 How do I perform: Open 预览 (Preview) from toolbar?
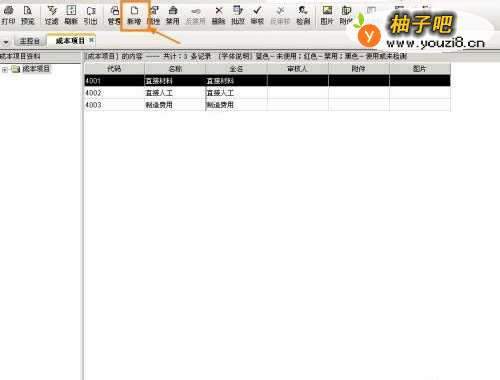coord(27,15)
